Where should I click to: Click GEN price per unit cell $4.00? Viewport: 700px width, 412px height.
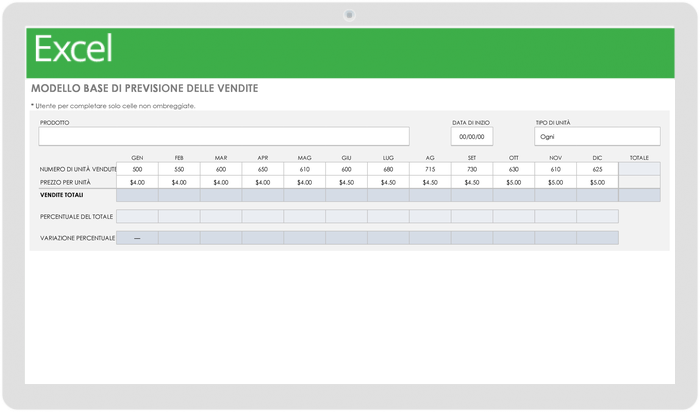137,182
